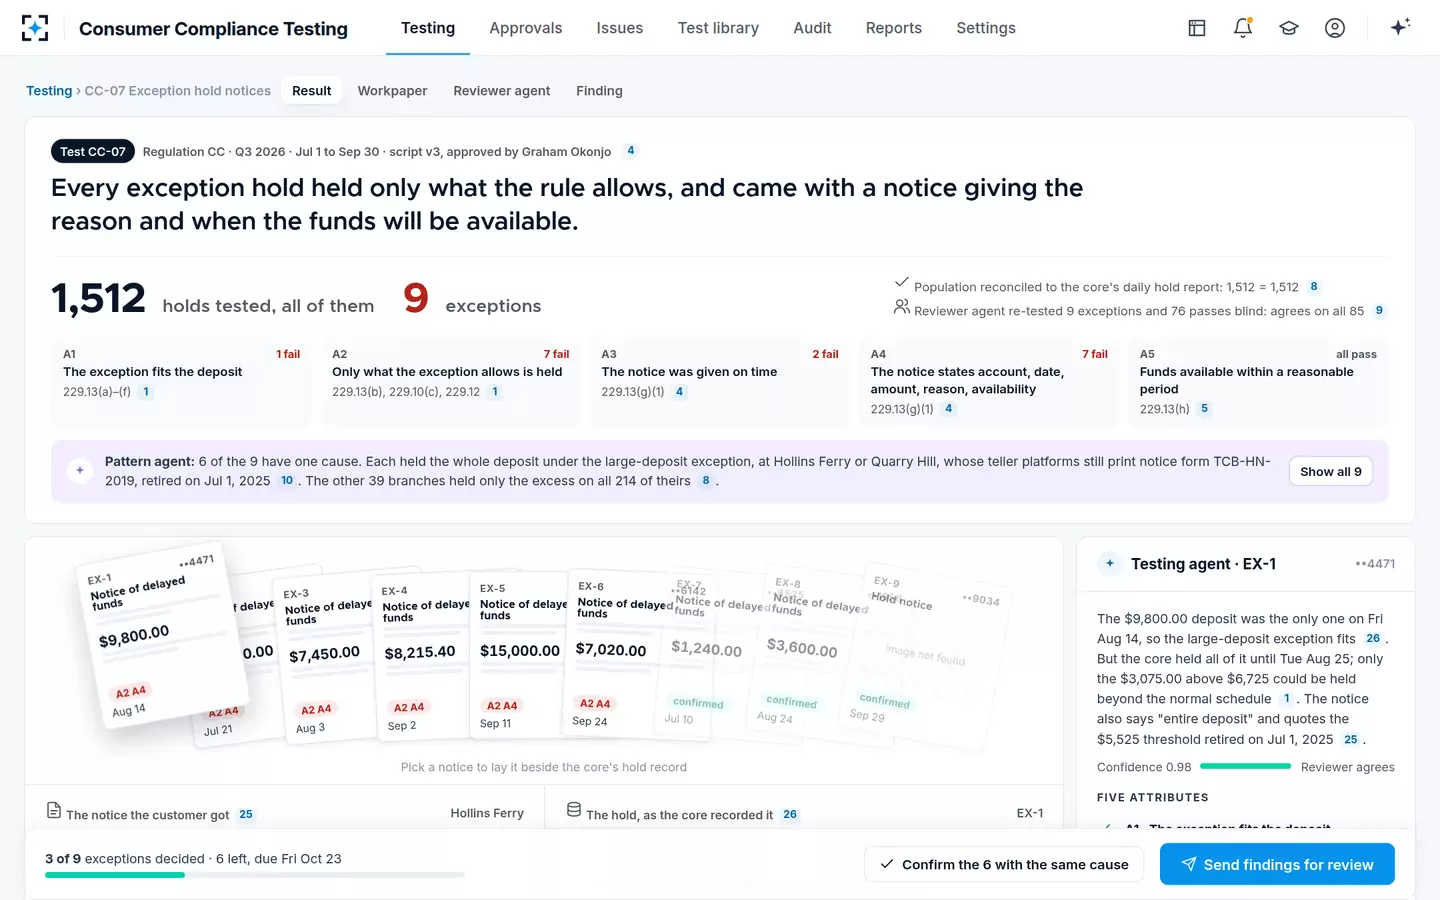The height and width of the screenshot is (900, 1440).
Task: Open citation 10 after retired Jul 1, 2025
Action: [287, 481]
